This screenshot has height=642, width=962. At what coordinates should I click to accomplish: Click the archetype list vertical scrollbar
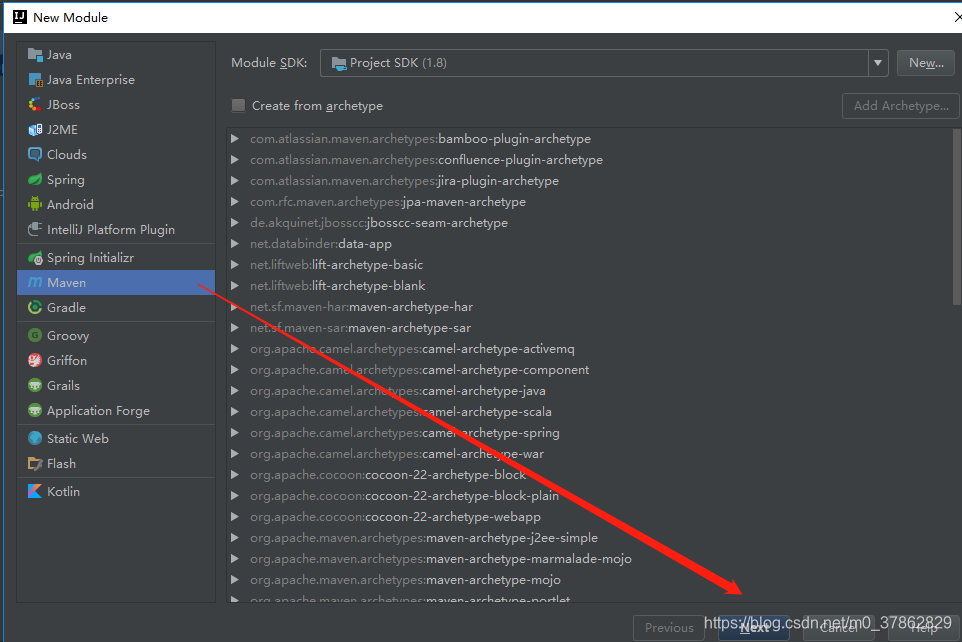(956, 217)
